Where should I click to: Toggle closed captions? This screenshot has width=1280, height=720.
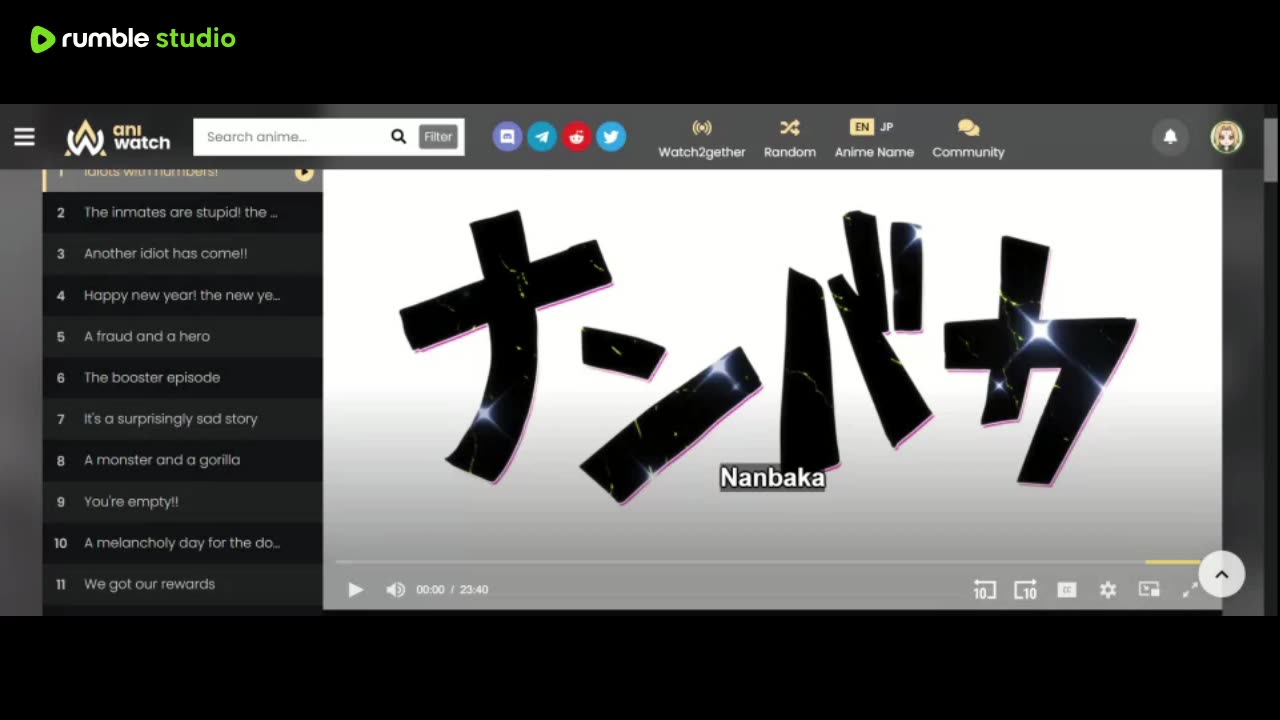tap(1067, 590)
